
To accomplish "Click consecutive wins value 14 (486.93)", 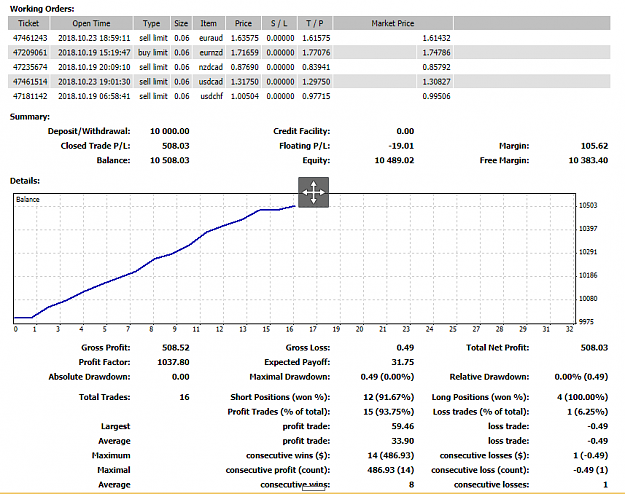I will pyautogui.click(x=391, y=455).
